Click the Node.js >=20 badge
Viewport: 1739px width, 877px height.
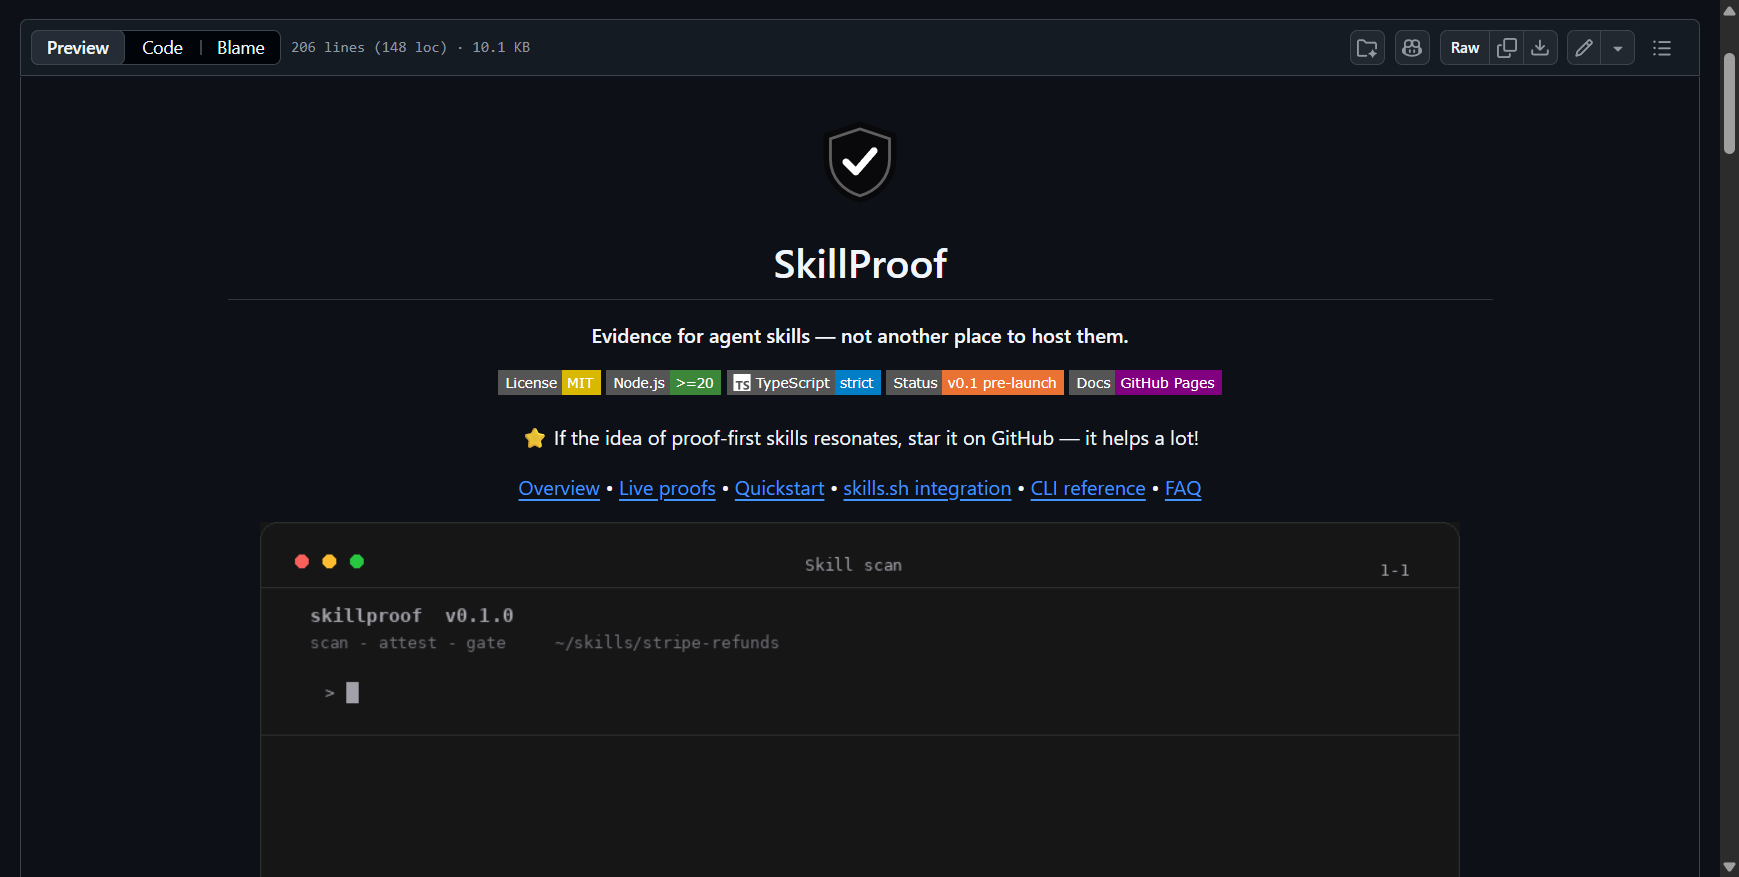[663, 383]
